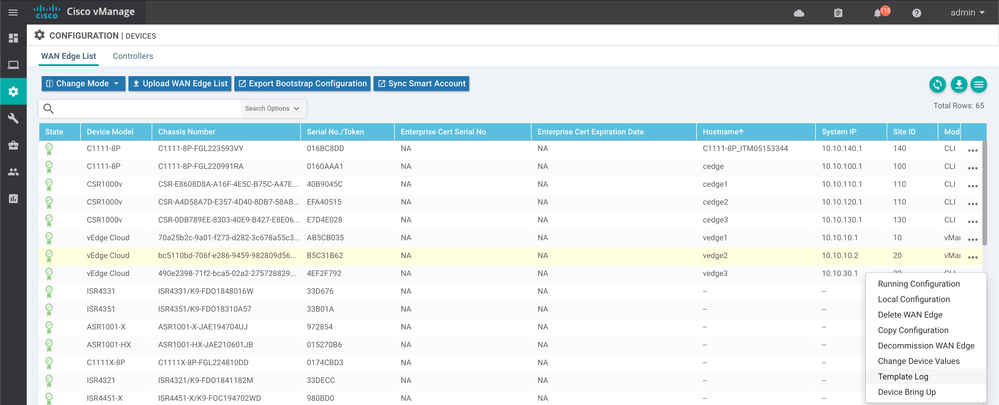This screenshot has width=999, height=405.
Task: Open the hamburger navigation menu
Action: (13, 13)
